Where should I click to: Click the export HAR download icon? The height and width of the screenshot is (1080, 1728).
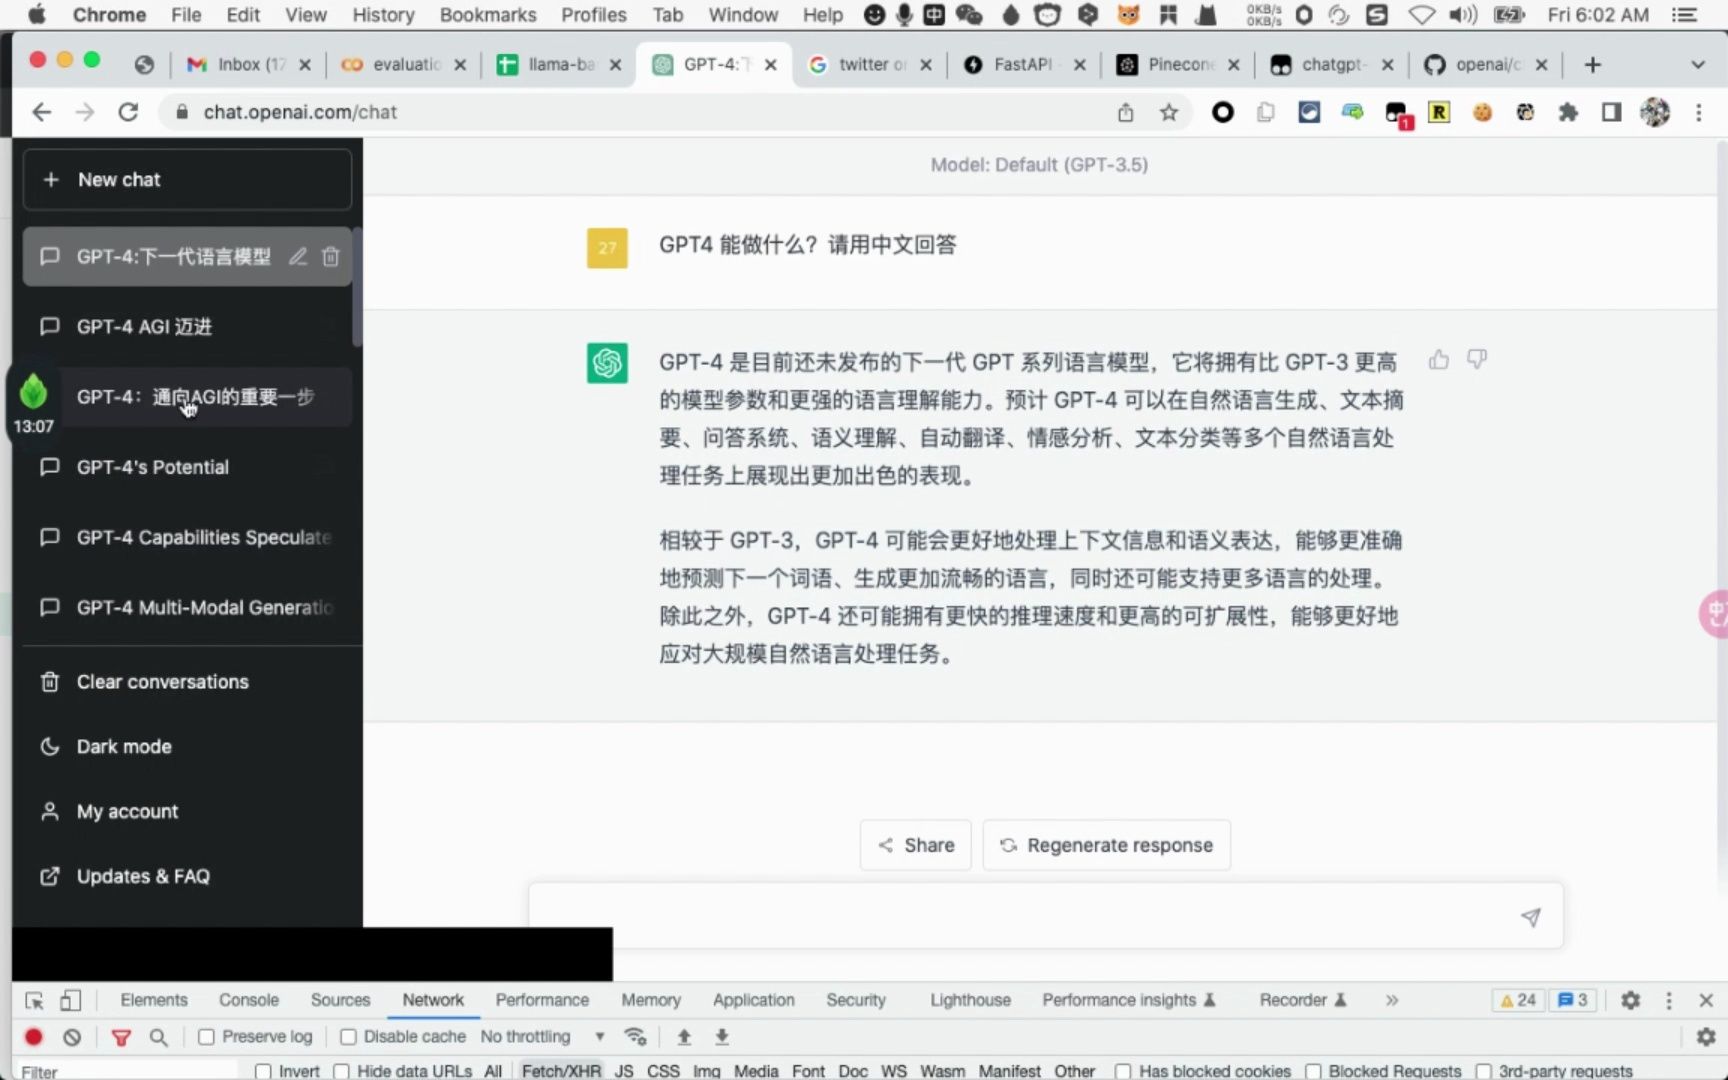722,1037
